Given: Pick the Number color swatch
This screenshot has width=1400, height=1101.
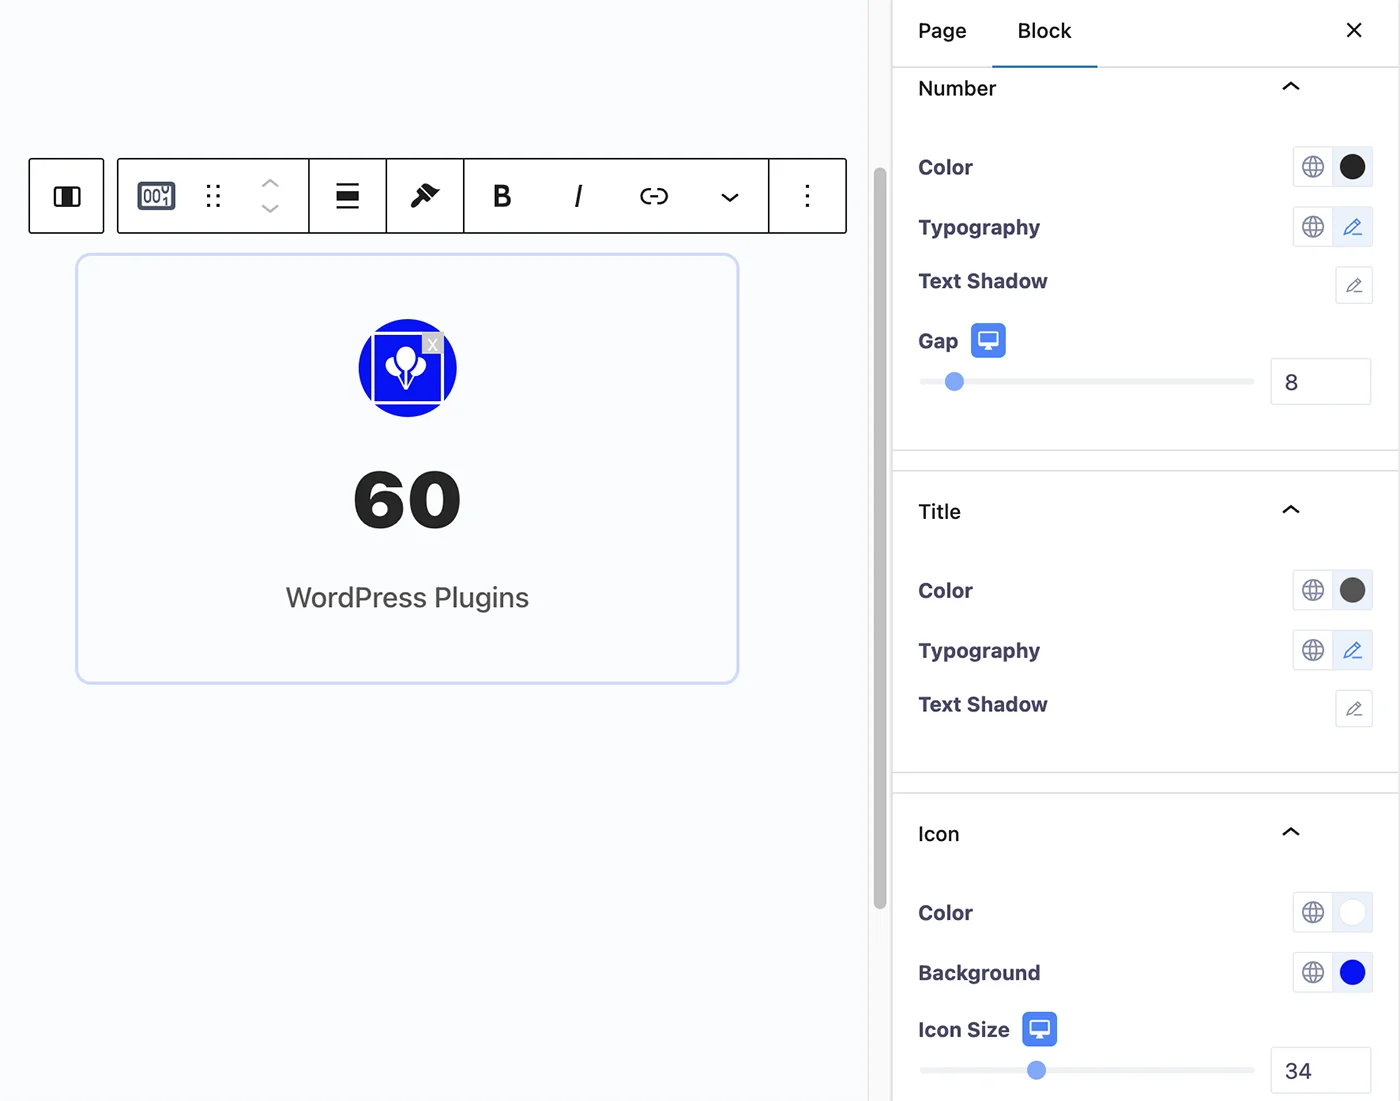Looking at the screenshot, I should click(1352, 167).
